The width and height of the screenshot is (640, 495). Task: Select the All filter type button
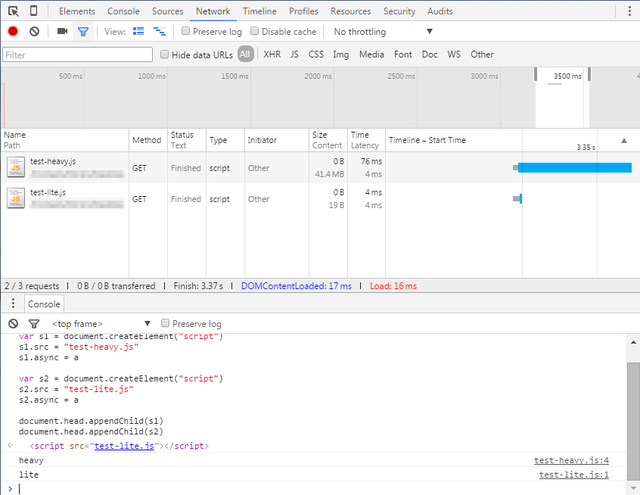(x=245, y=54)
